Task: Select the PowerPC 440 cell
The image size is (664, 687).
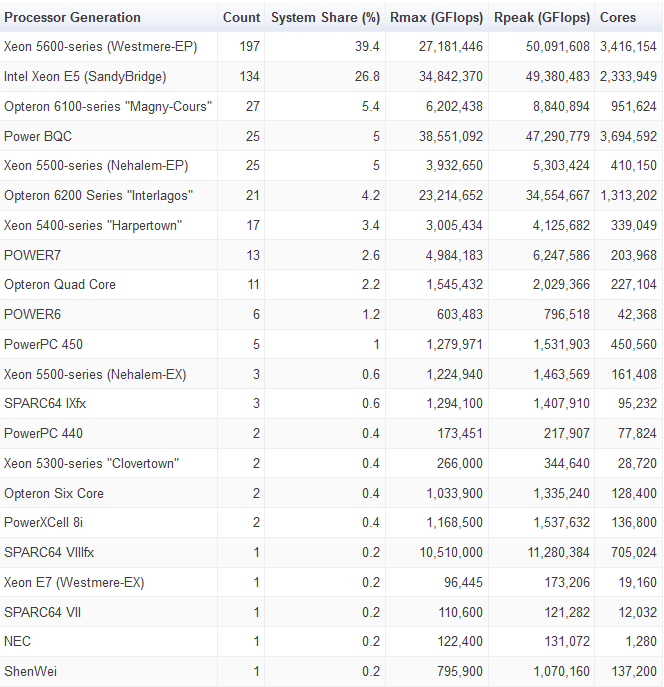Action: coord(43,433)
